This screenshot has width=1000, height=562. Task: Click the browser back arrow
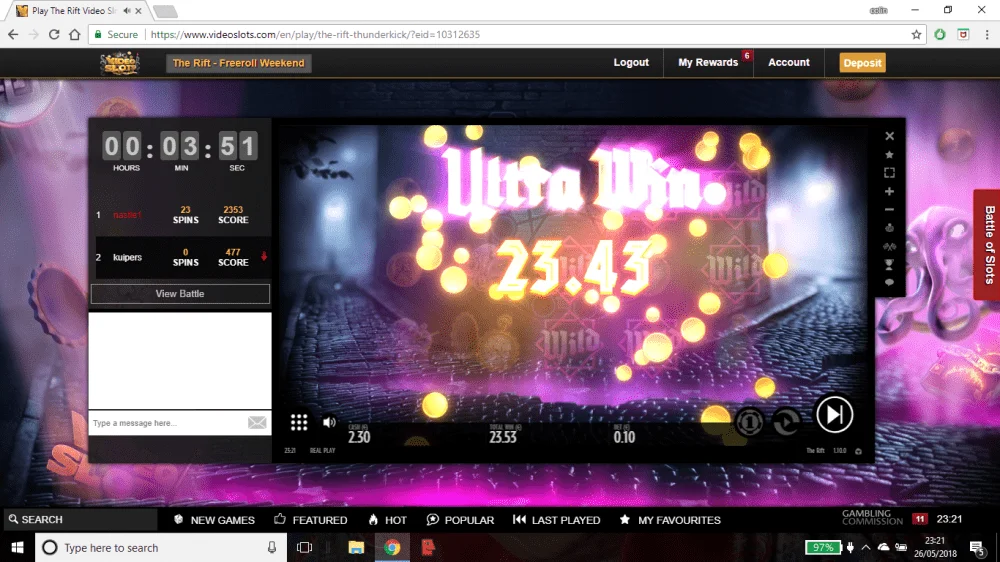point(13,34)
